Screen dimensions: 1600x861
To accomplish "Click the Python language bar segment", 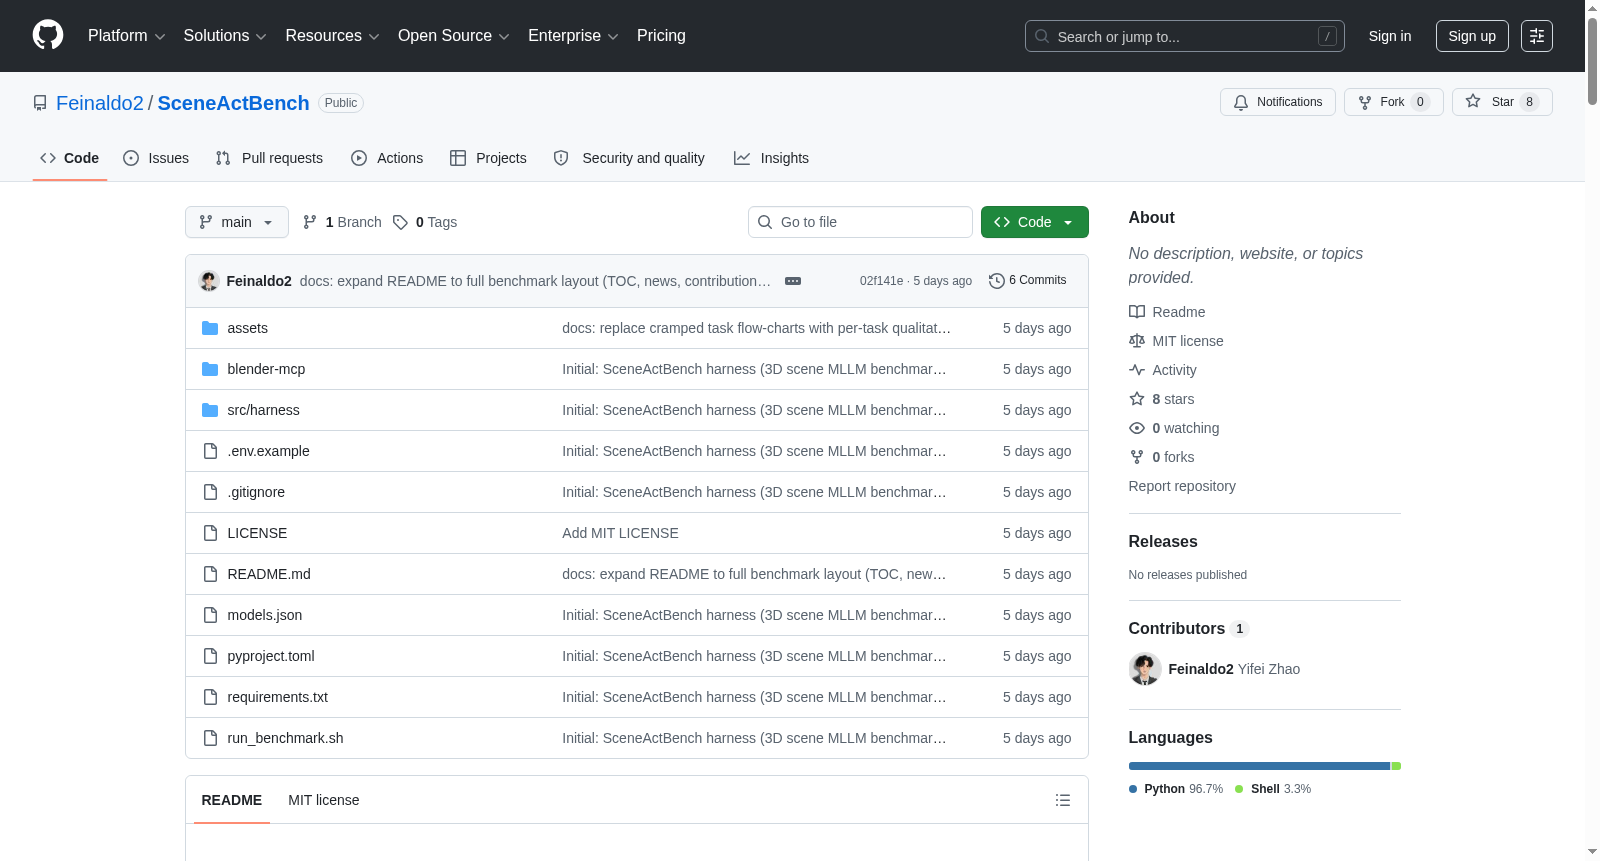I will point(1259,766).
